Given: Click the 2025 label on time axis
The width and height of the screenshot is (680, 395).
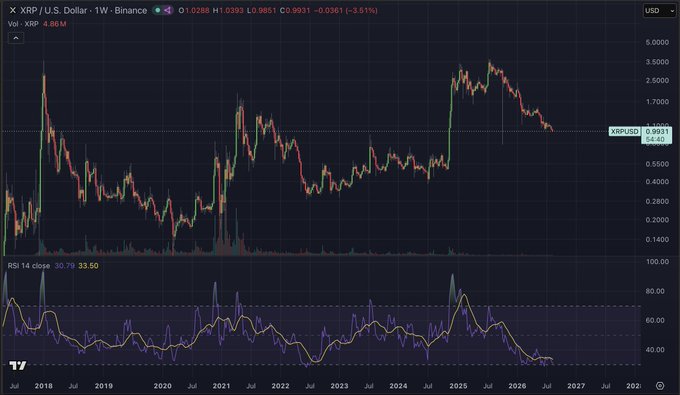Looking at the screenshot, I should point(458,385).
